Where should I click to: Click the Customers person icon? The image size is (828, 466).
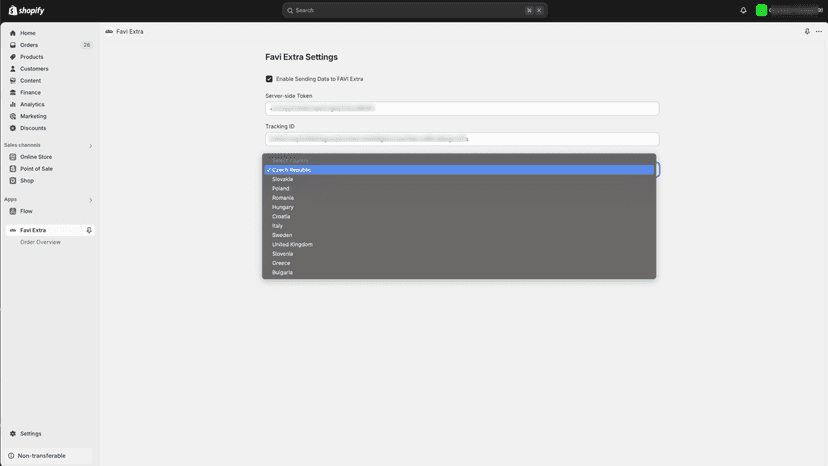click(x=13, y=69)
